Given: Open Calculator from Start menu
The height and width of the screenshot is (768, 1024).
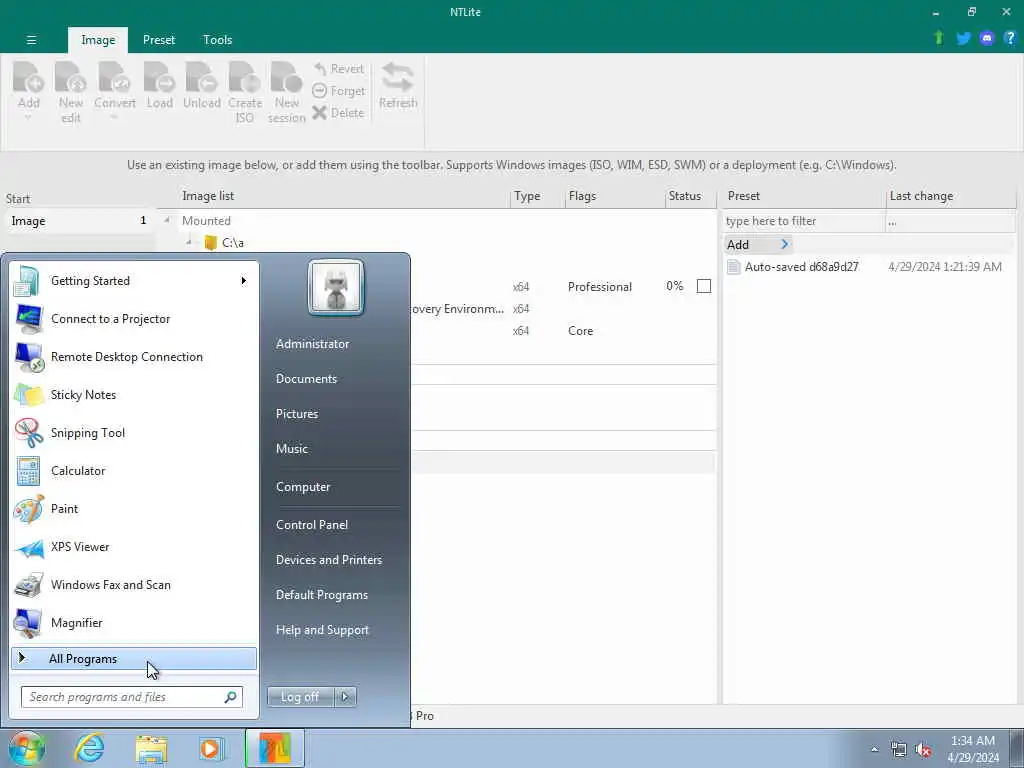Looking at the screenshot, I should point(134,471).
